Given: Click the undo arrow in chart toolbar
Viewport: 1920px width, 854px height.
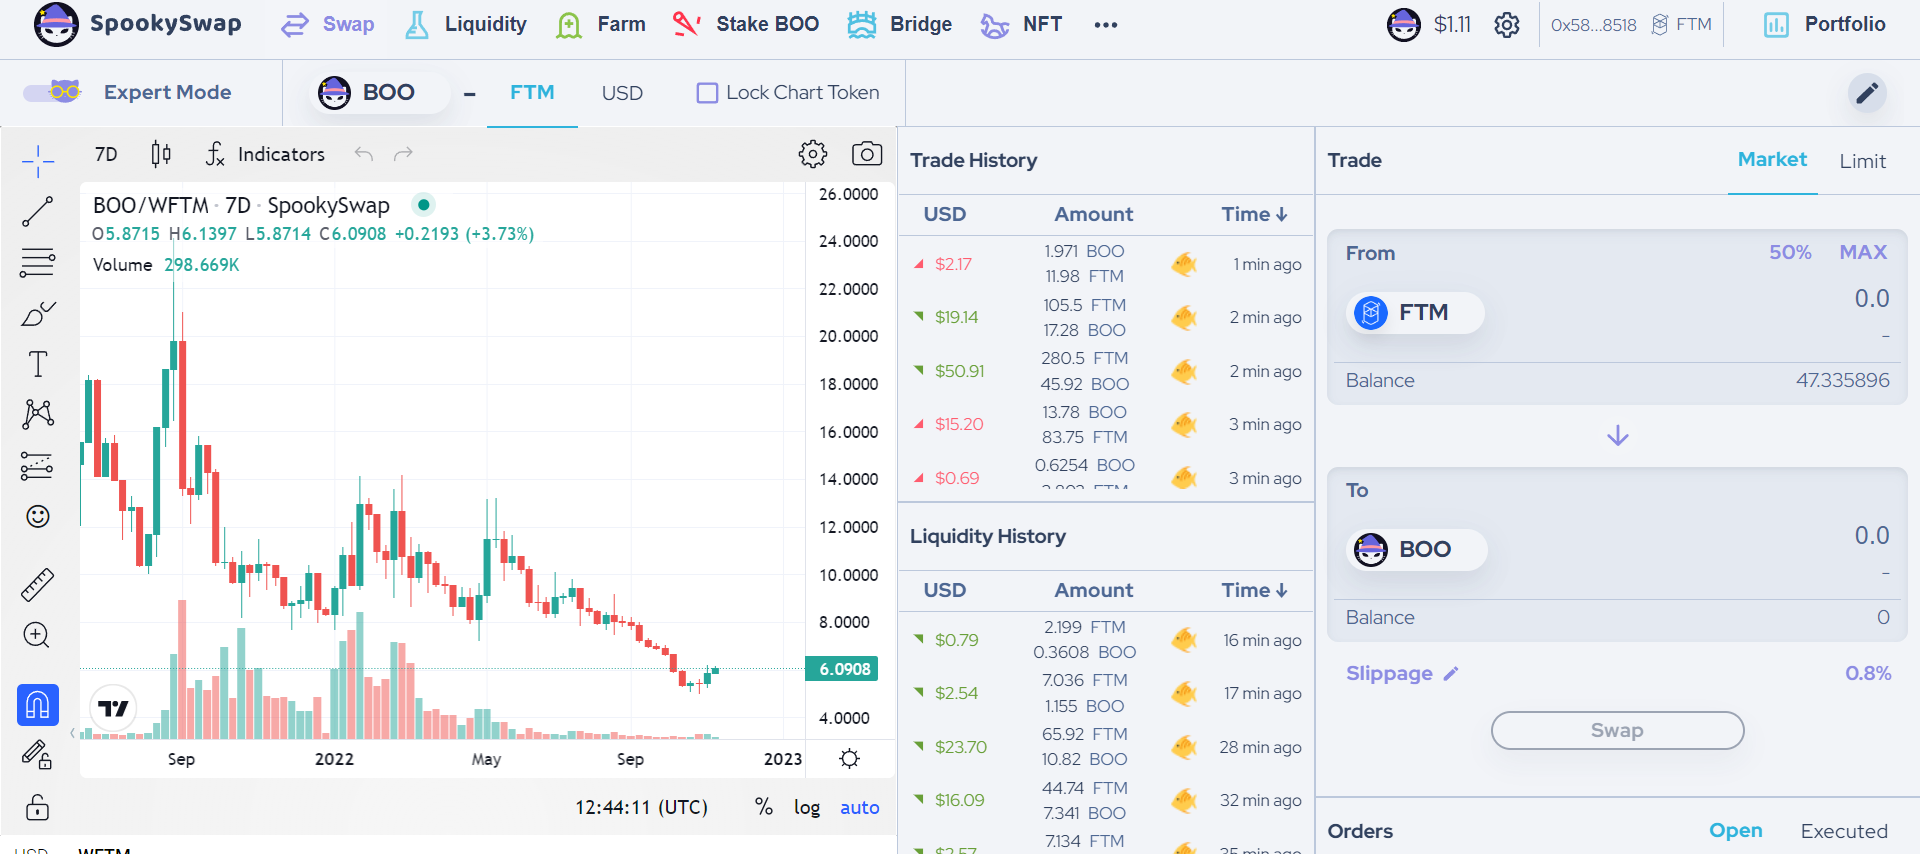Looking at the screenshot, I should 364,154.
